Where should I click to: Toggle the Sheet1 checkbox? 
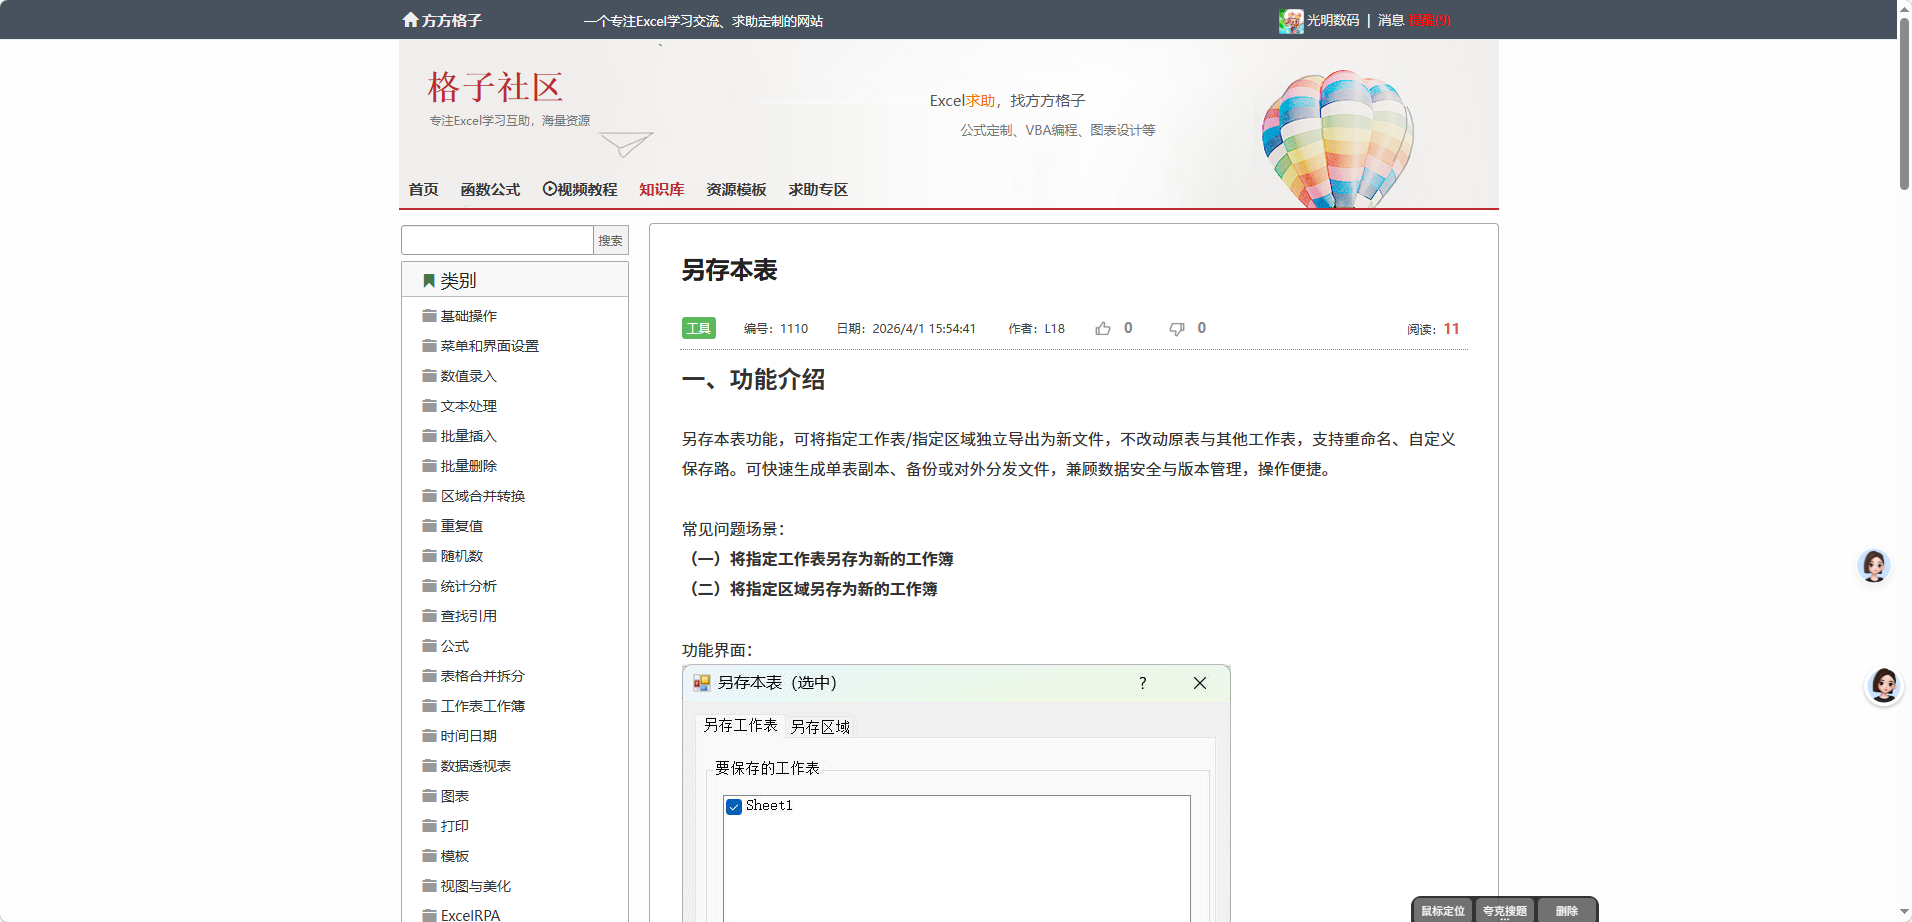pos(734,807)
